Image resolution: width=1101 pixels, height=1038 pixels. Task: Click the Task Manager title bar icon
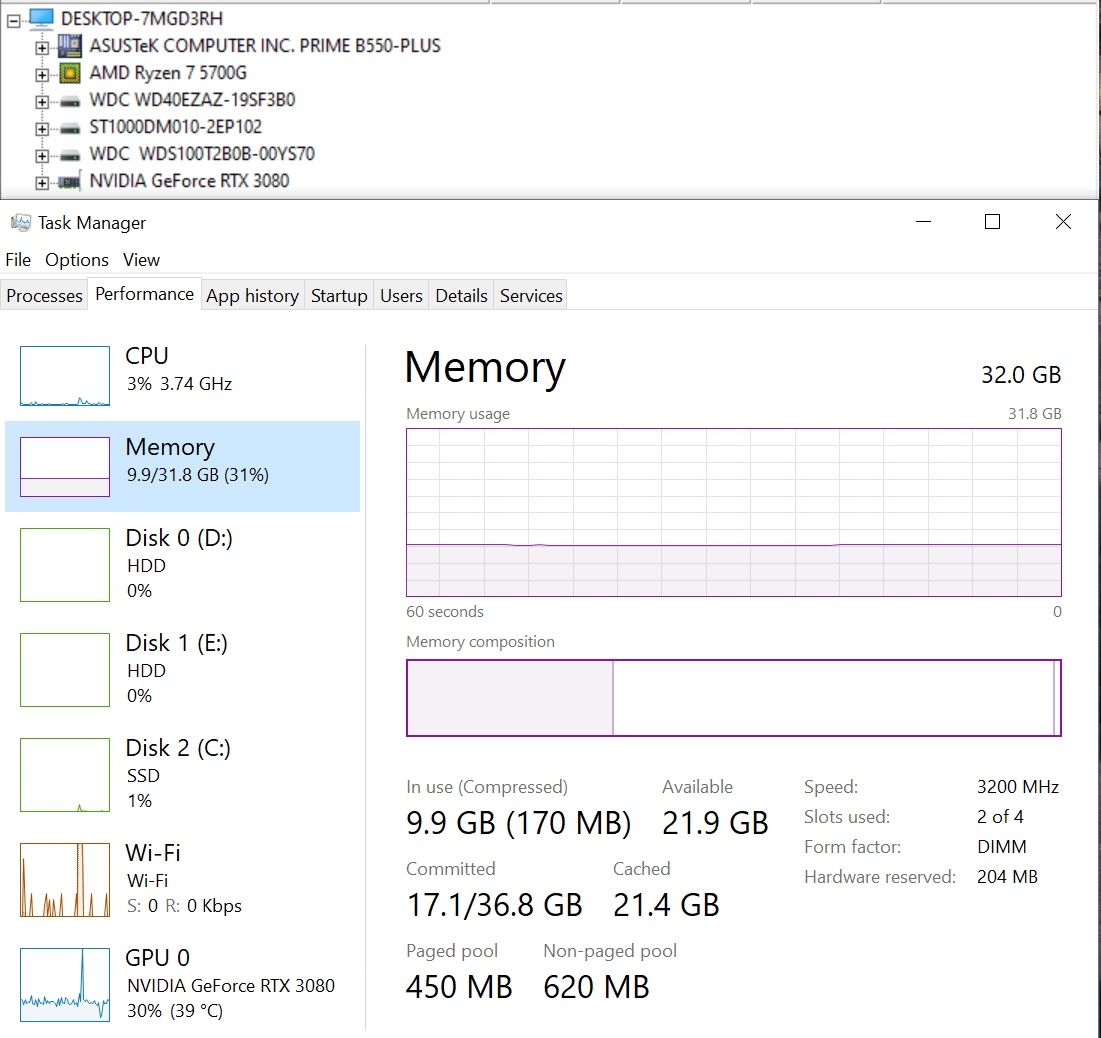20,223
